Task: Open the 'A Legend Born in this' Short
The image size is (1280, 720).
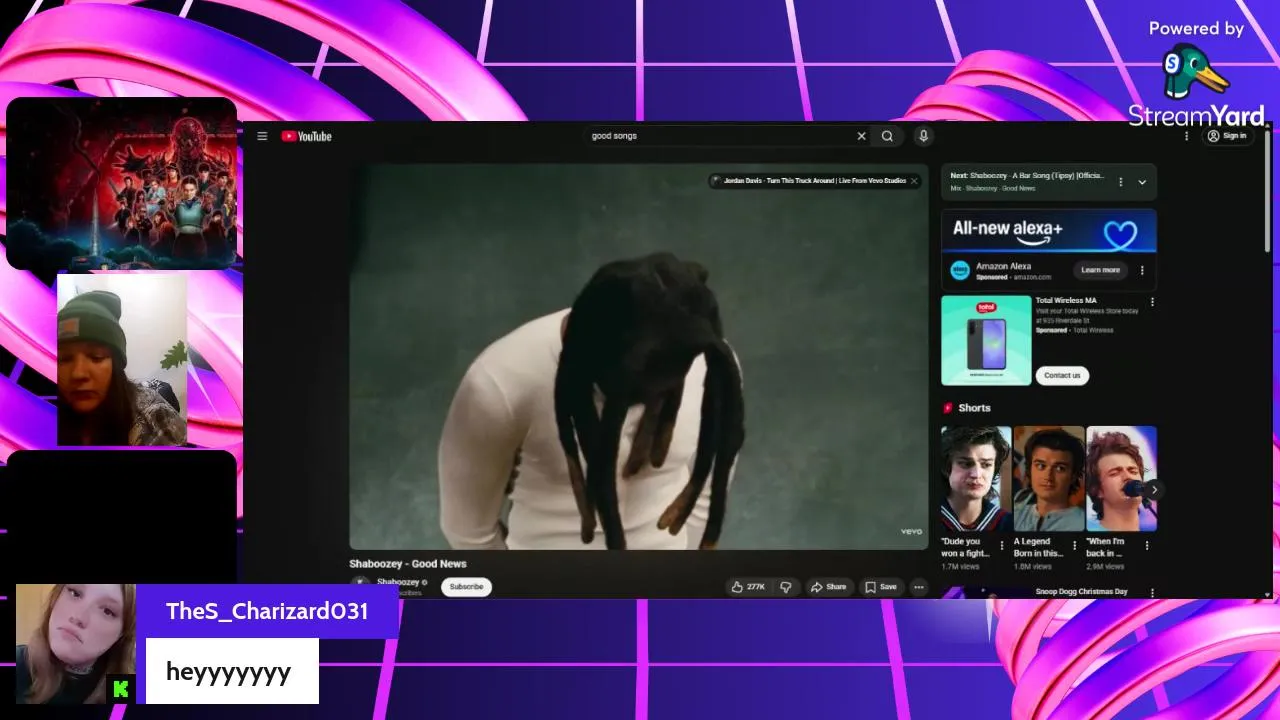Action: point(1049,478)
